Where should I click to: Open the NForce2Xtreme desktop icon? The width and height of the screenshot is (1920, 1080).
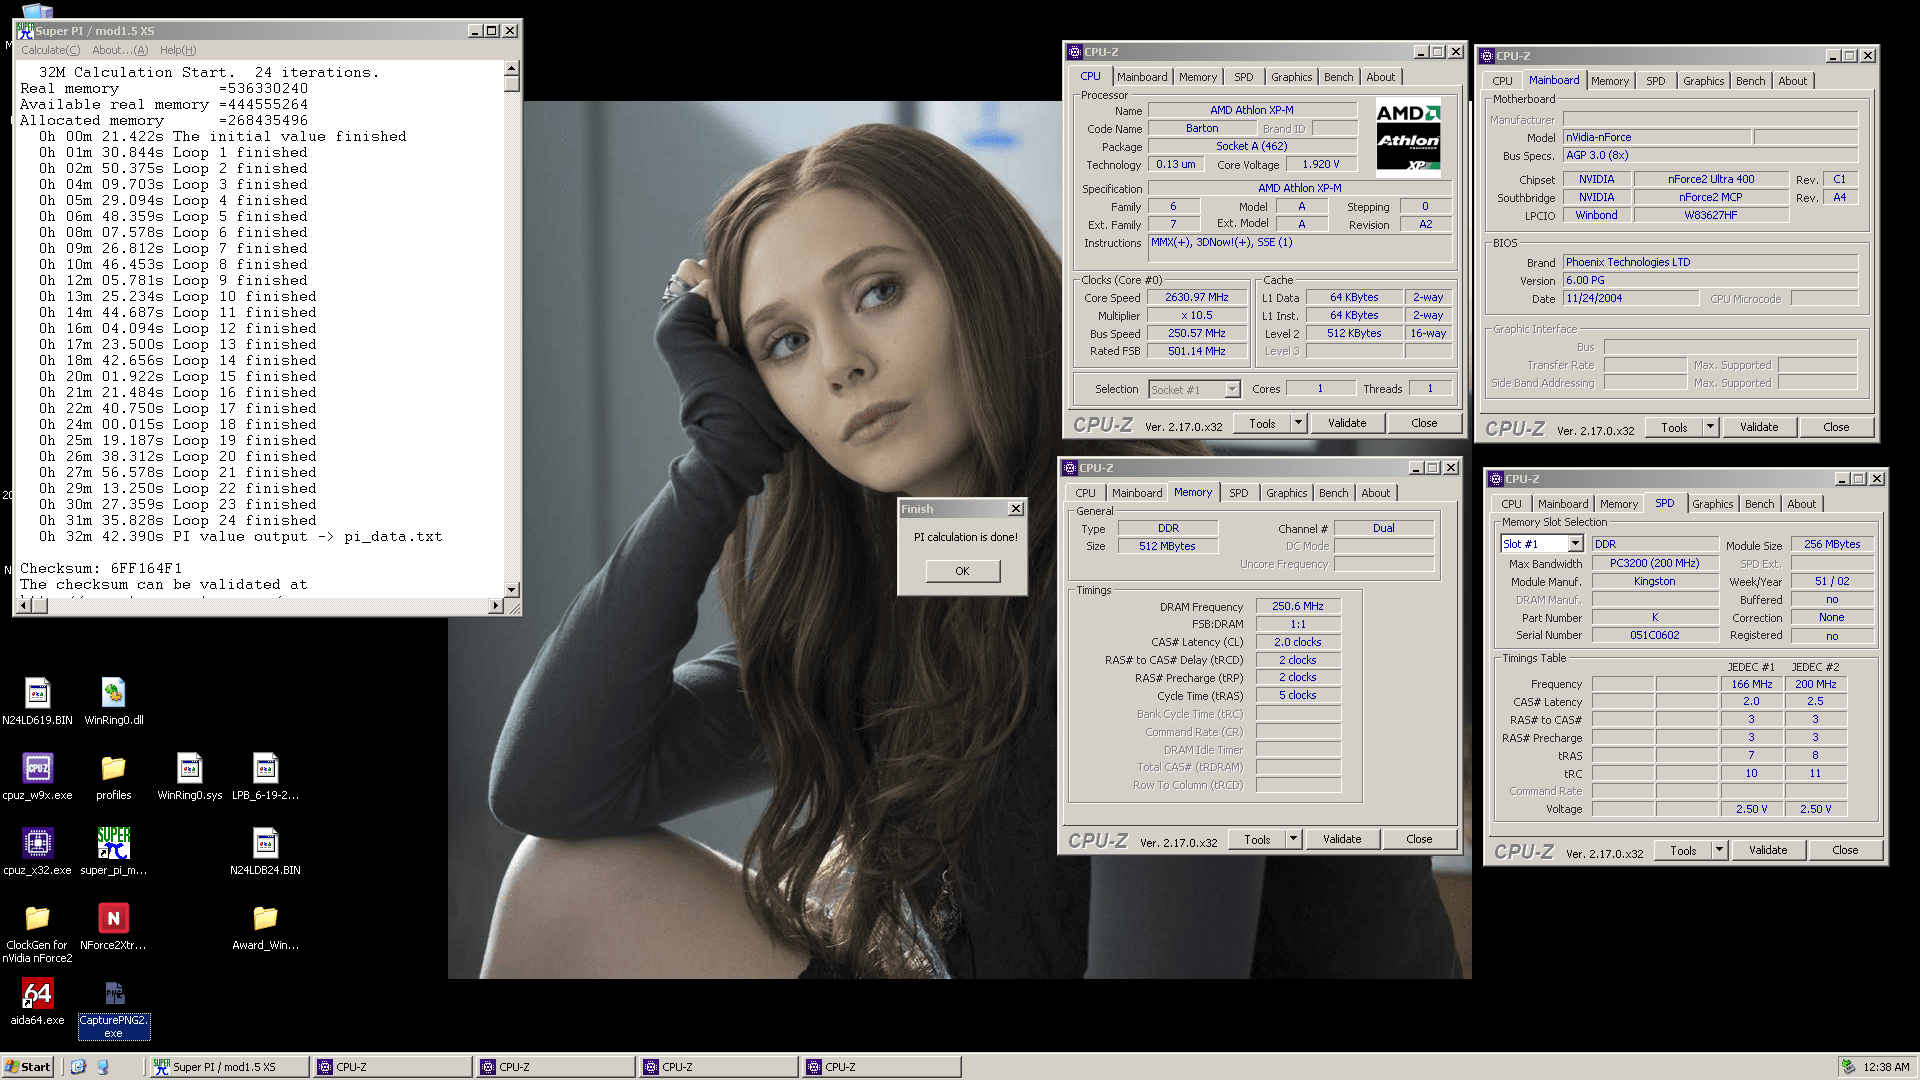[x=113, y=919]
